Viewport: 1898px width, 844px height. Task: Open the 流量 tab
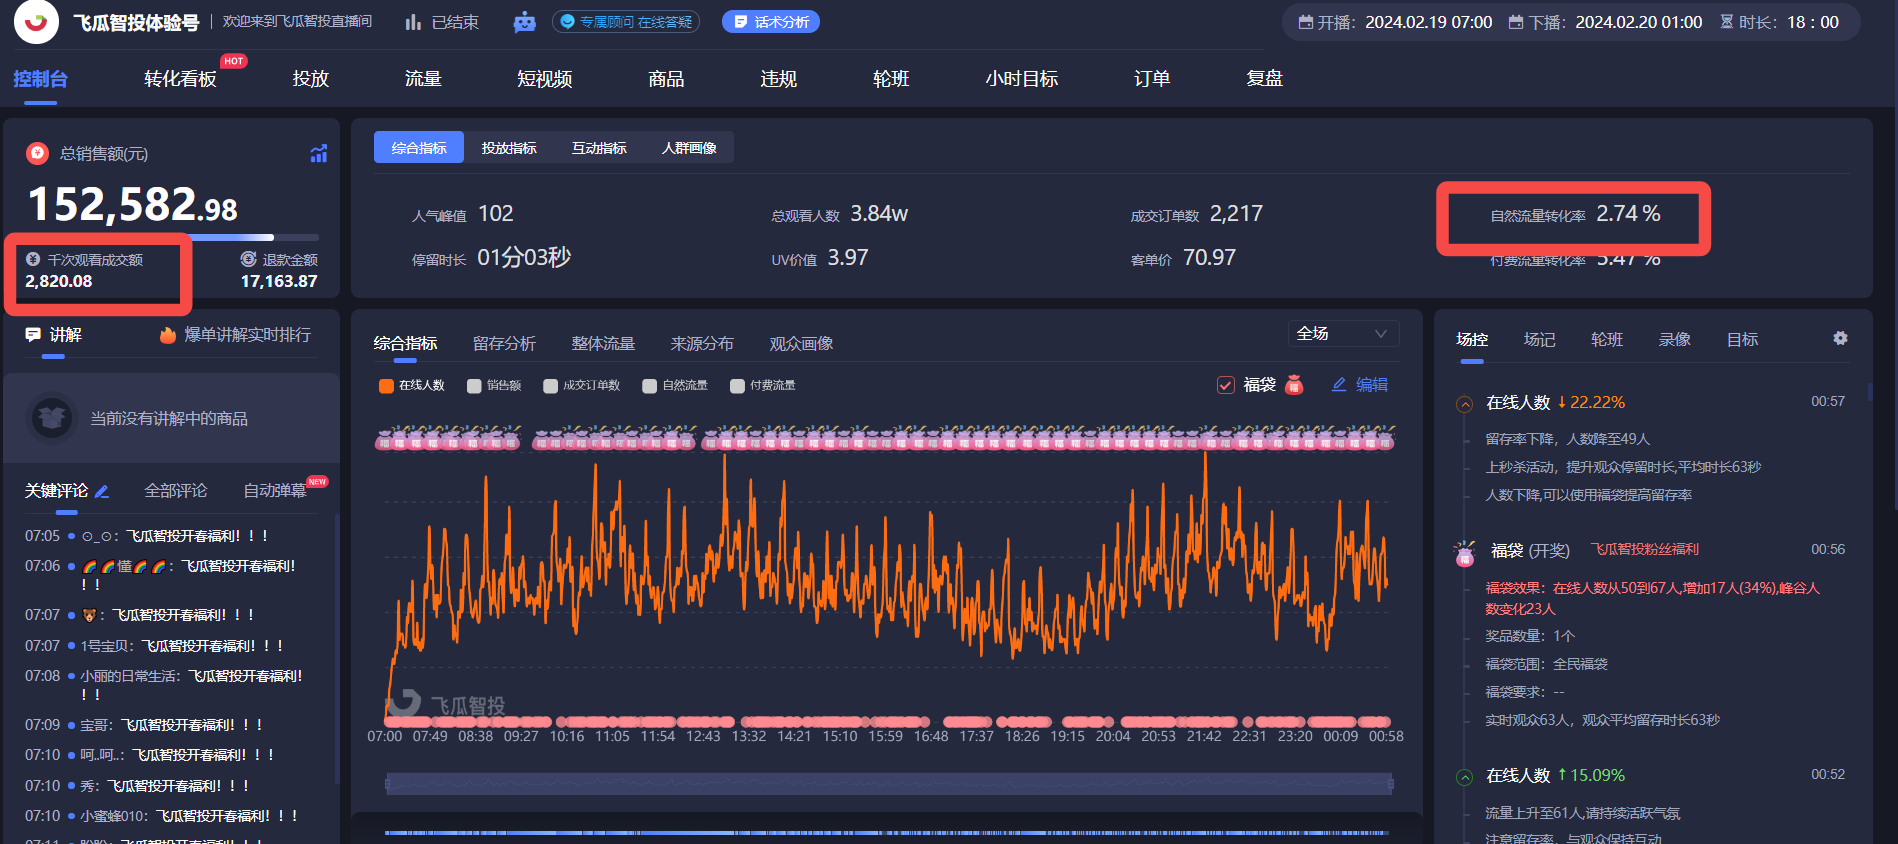point(423,79)
